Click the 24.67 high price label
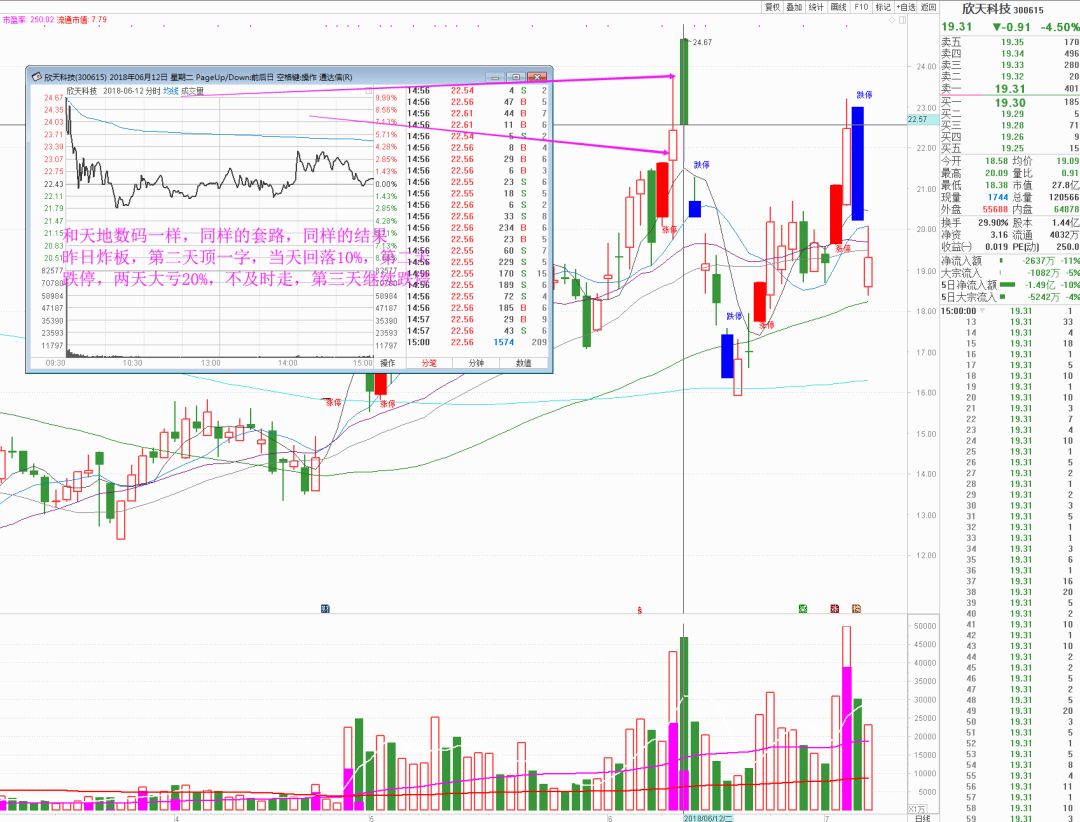Viewport: 1080px width, 822px height. 702,42
